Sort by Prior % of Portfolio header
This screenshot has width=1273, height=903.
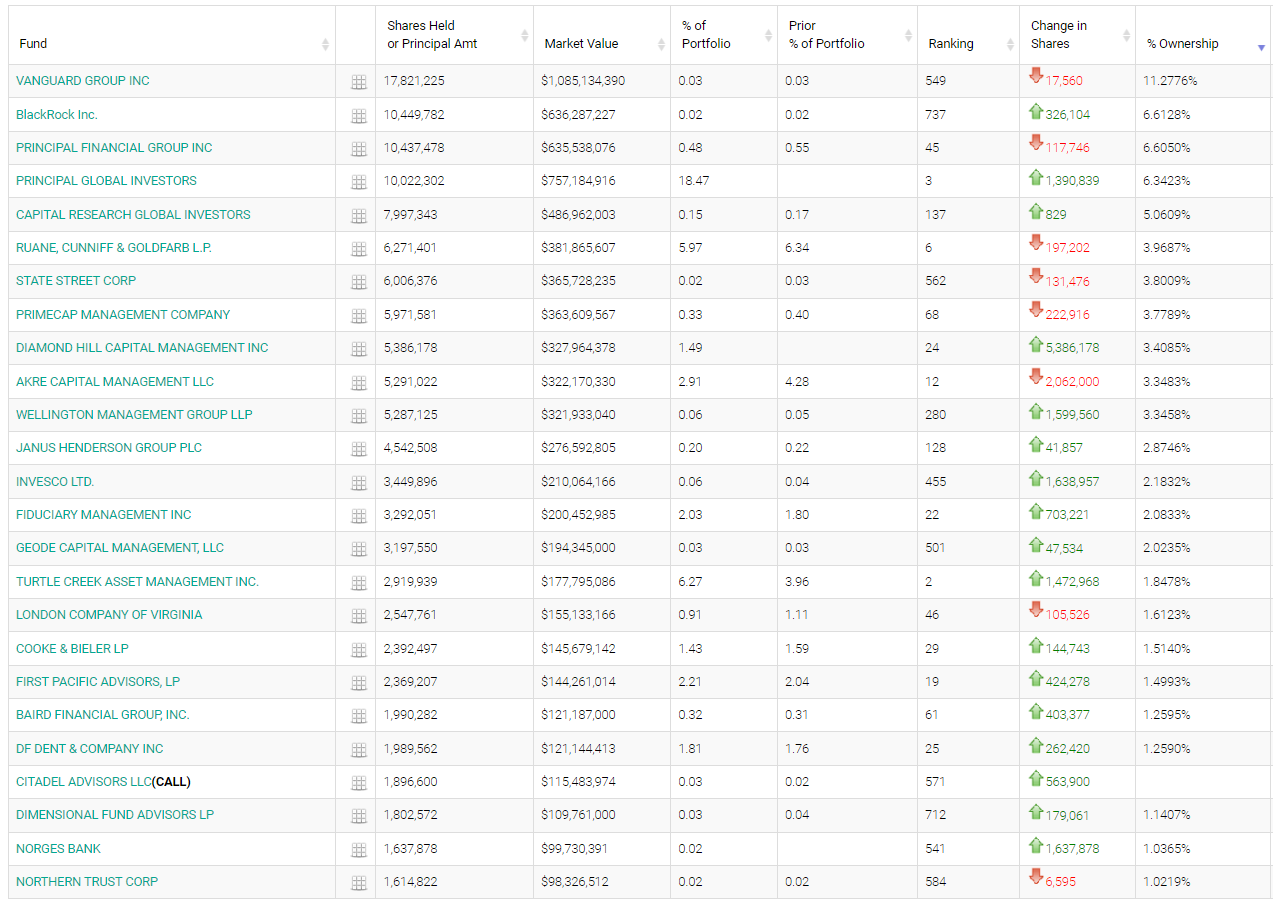(847, 35)
